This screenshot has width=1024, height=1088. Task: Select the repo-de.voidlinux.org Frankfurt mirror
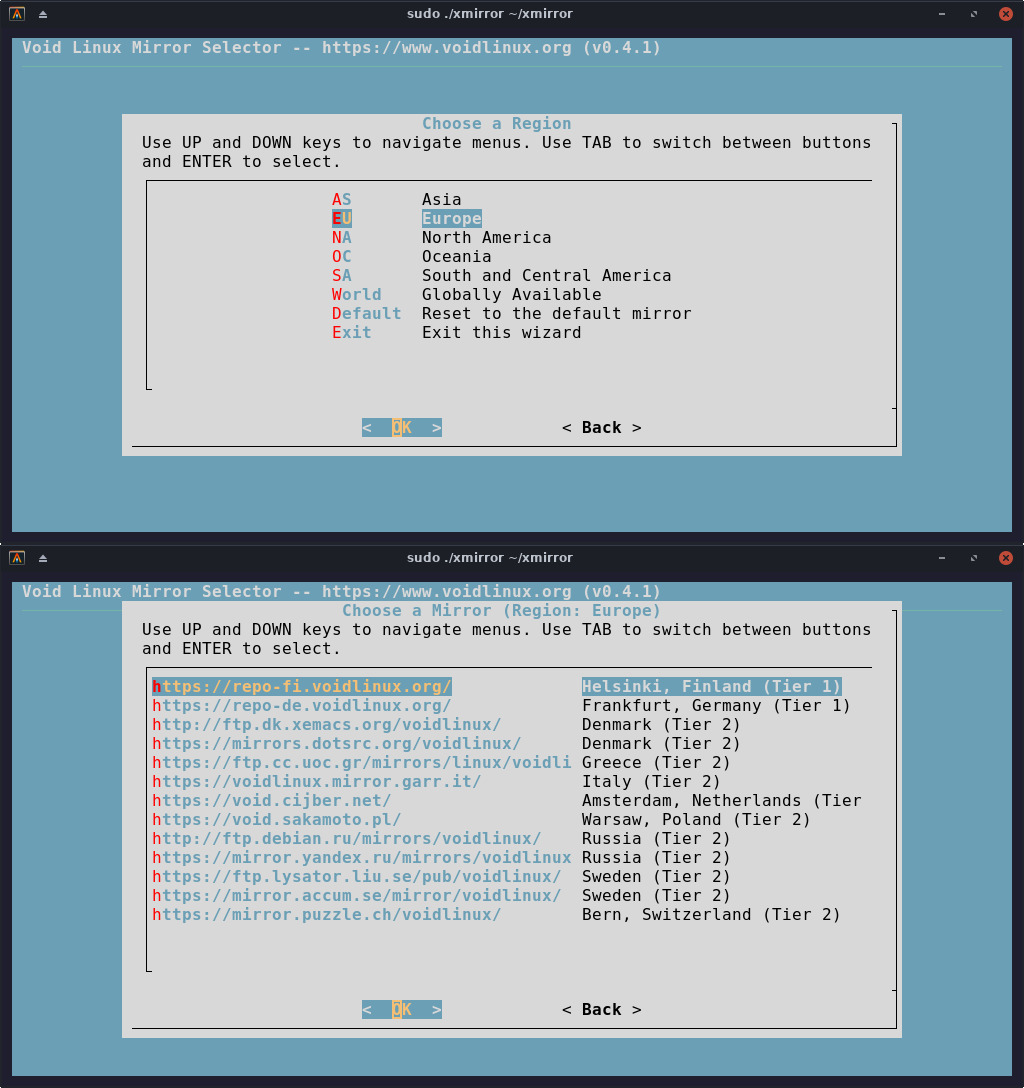point(302,706)
